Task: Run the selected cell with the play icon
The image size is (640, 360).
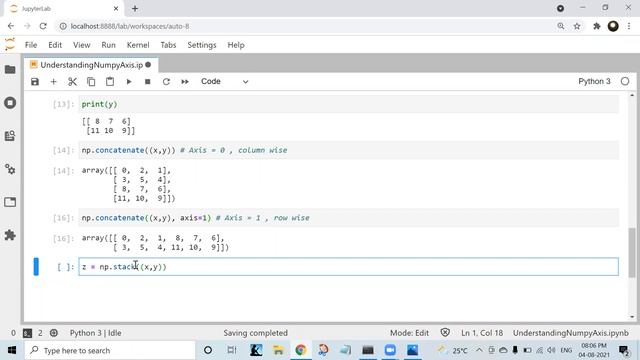Action: pyautogui.click(x=129, y=82)
